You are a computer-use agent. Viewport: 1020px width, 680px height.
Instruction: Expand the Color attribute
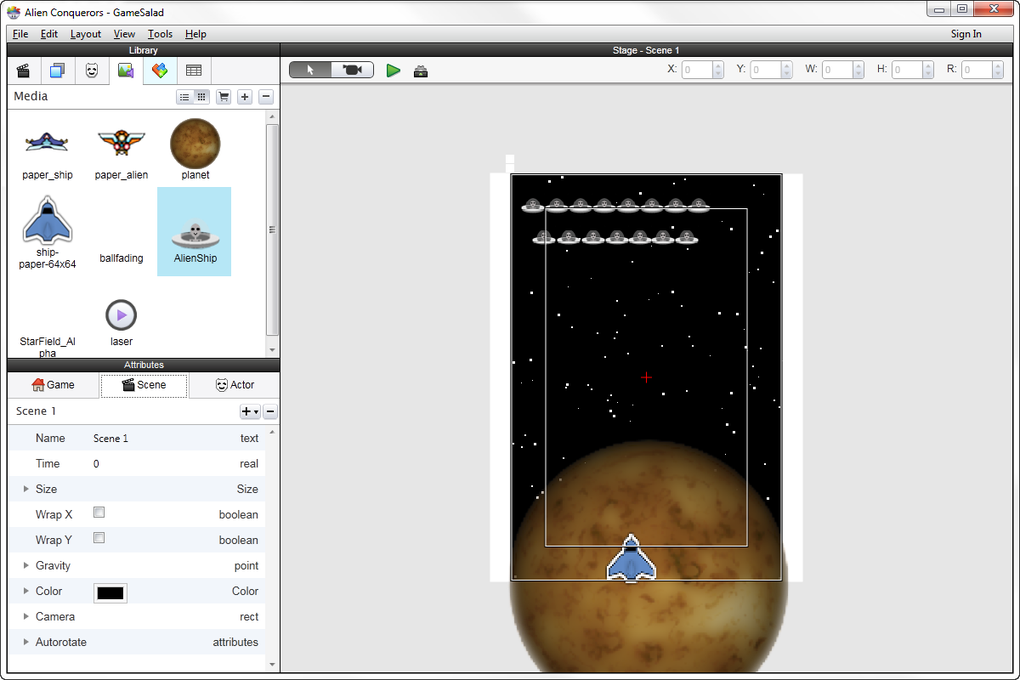26,591
